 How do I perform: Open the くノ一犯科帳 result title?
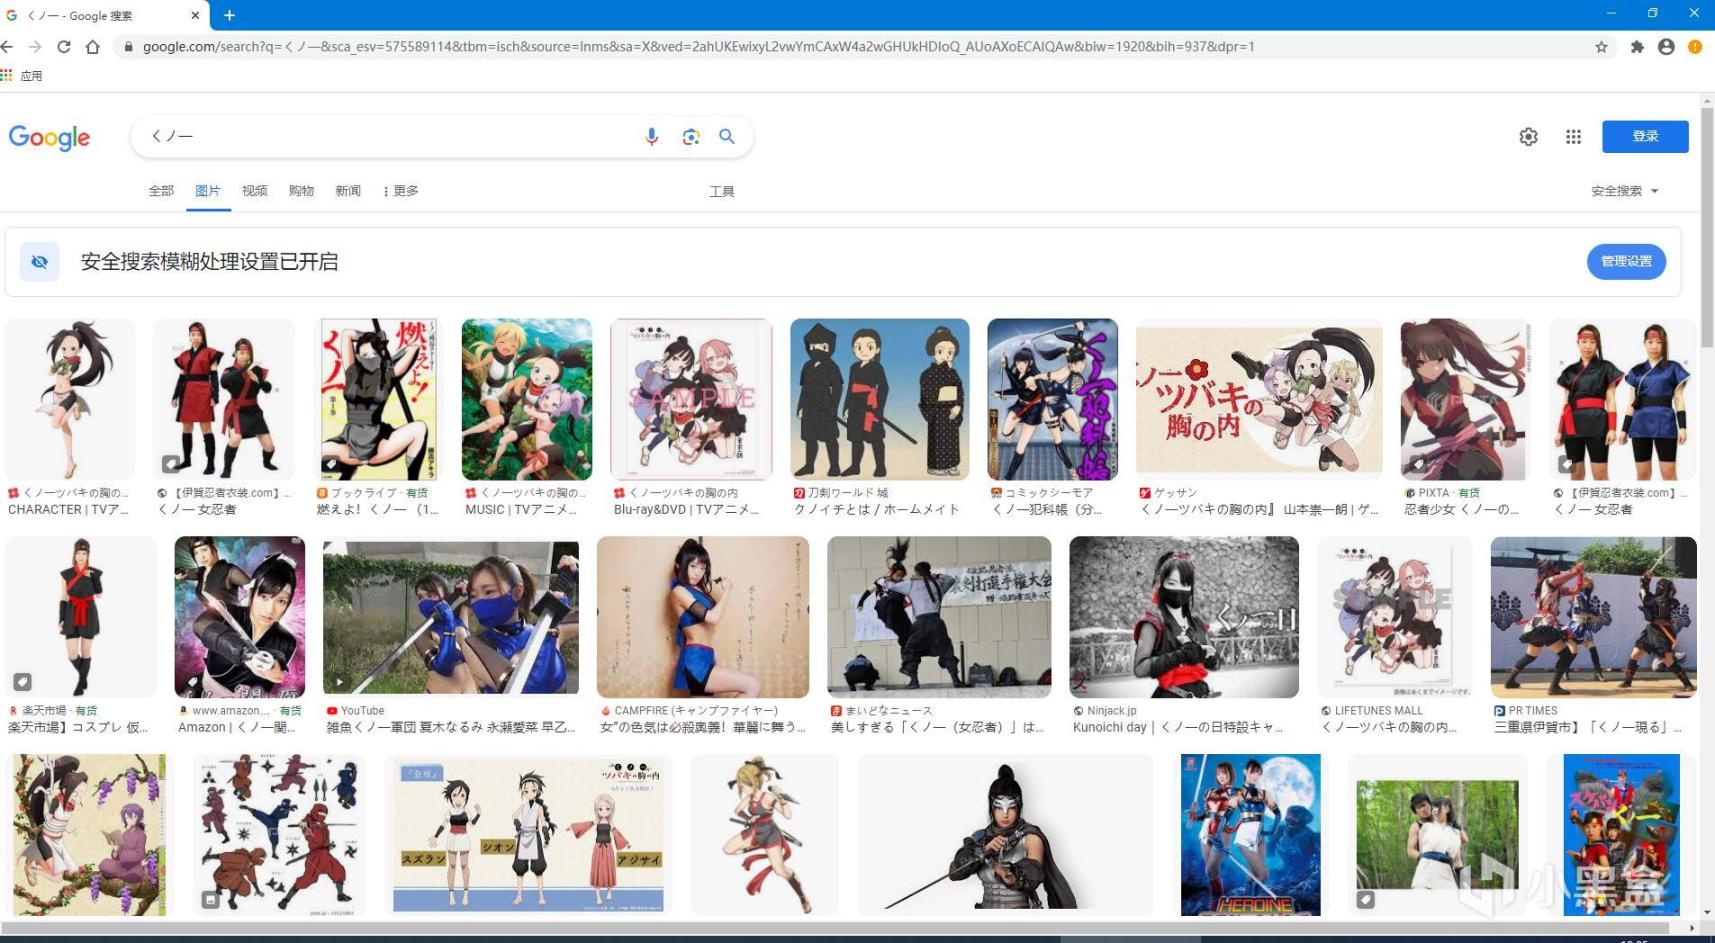coord(1046,510)
